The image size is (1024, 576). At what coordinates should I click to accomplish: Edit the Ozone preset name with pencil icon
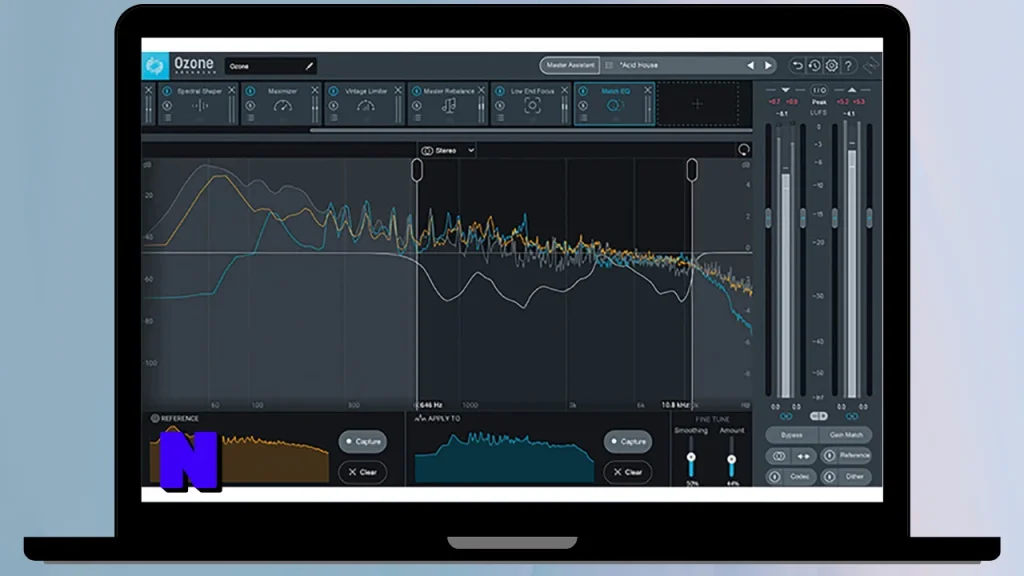click(309, 66)
